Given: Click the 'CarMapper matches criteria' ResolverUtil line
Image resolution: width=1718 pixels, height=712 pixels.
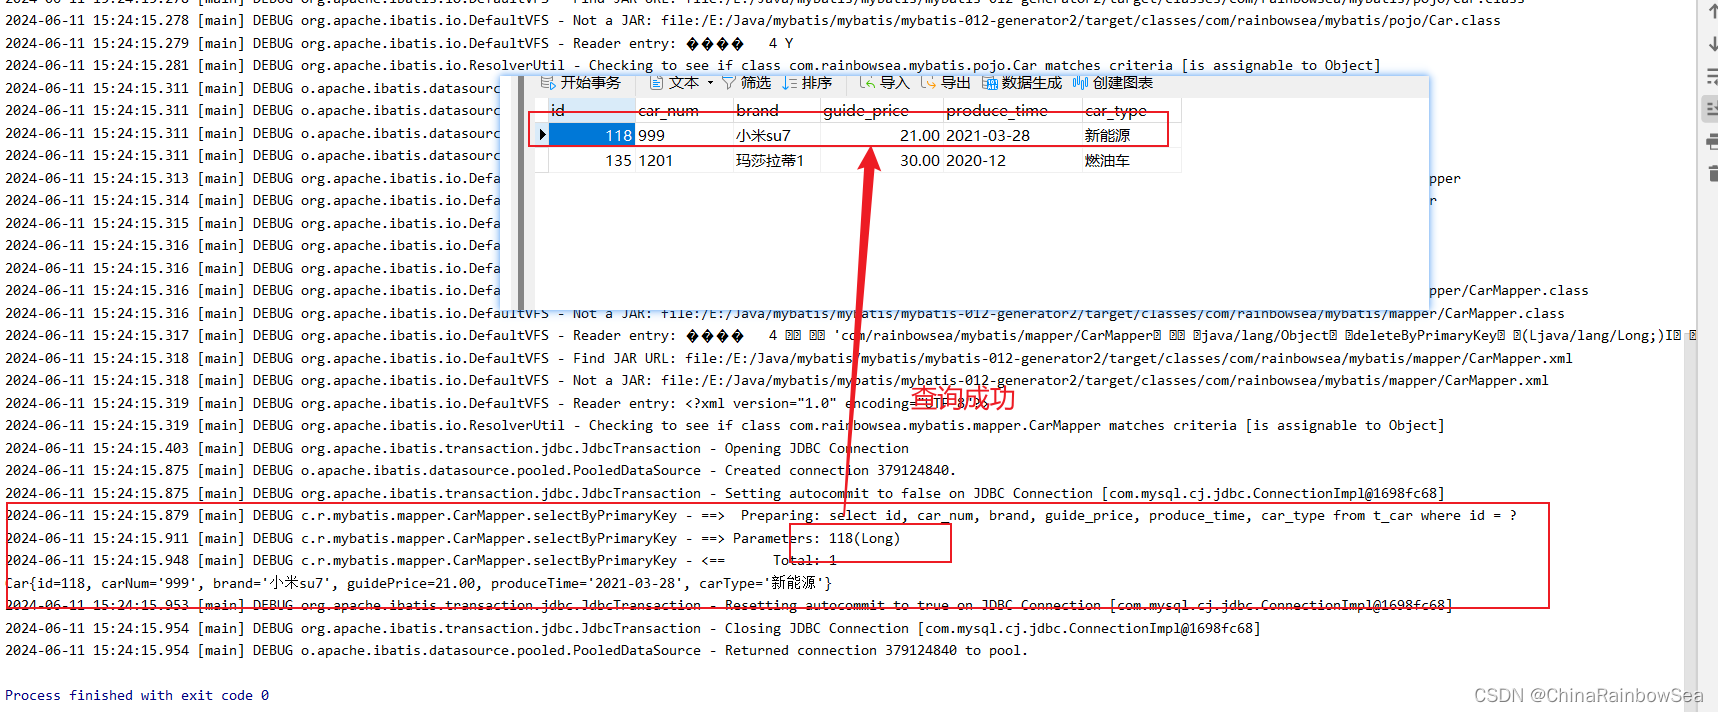Looking at the screenshot, I should [x=725, y=425].
